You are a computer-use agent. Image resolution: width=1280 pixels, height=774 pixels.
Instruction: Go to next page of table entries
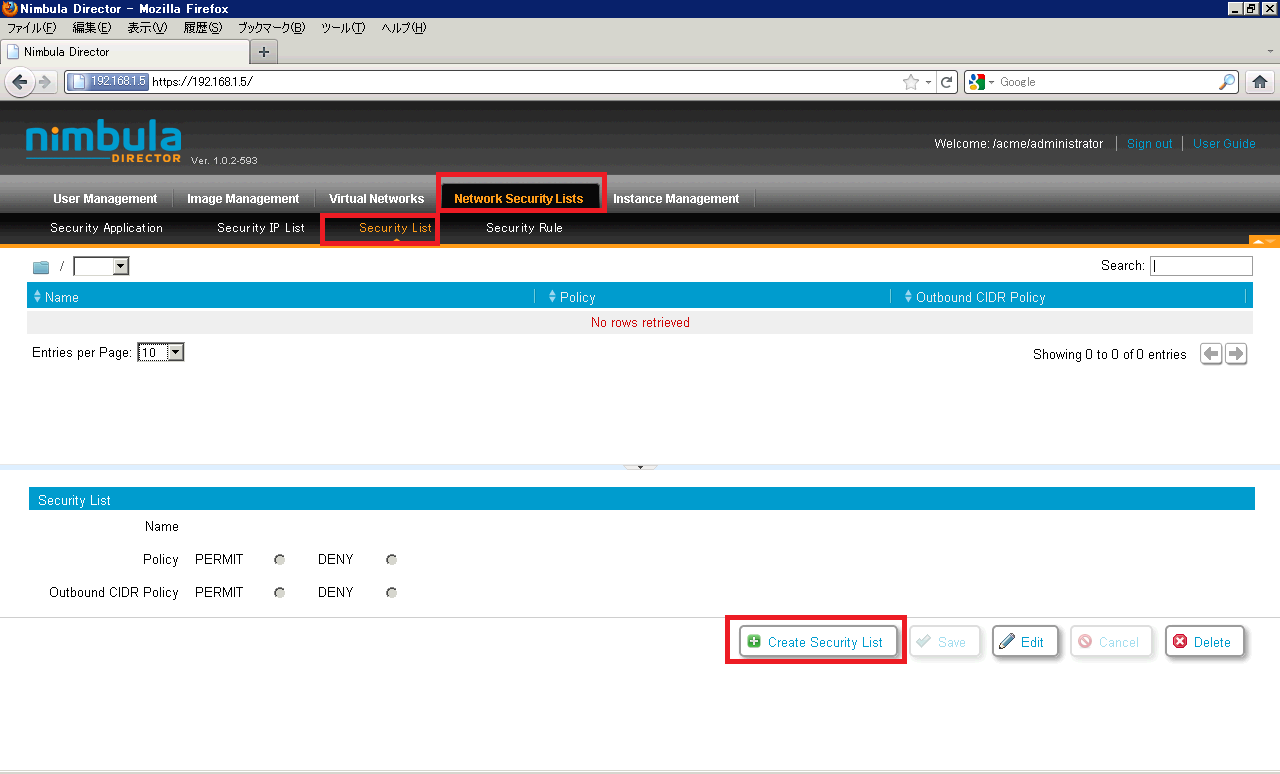pyautogui.click(x=1236, y=354)
